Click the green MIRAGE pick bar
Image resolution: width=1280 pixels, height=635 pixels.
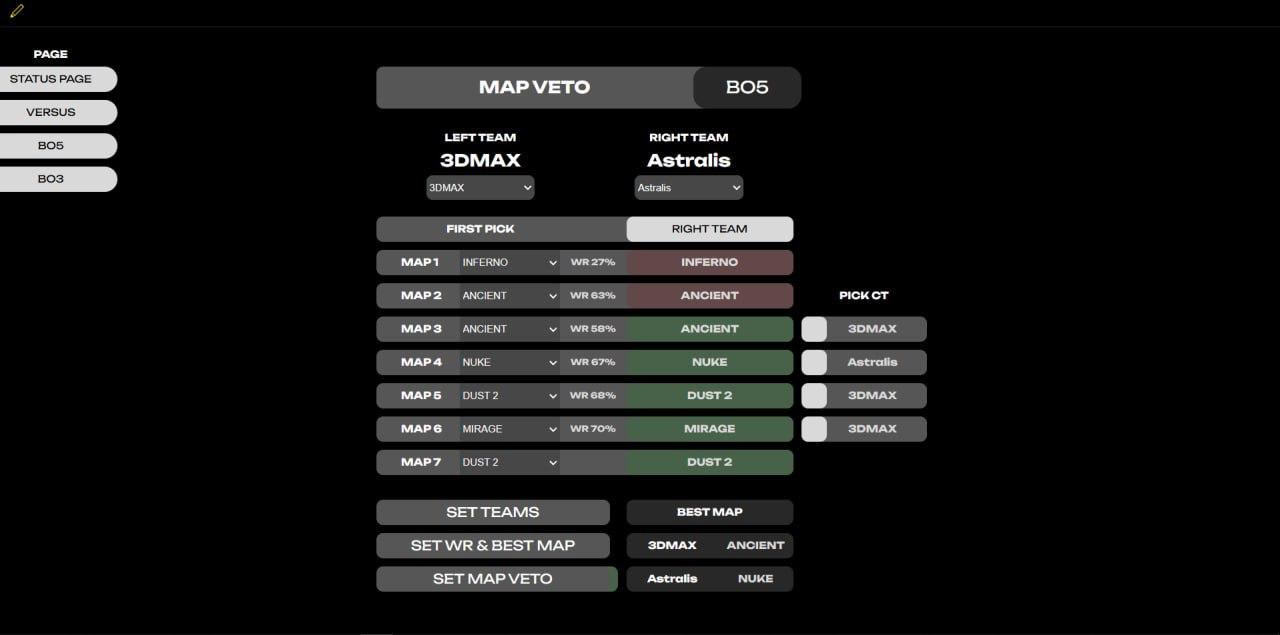click(x=710, y=429)
